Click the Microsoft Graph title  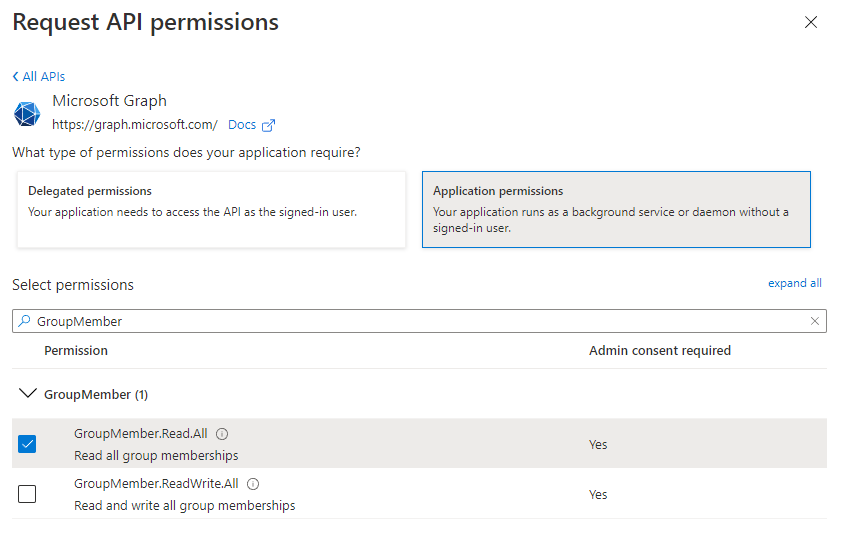(x=110, y=101)
